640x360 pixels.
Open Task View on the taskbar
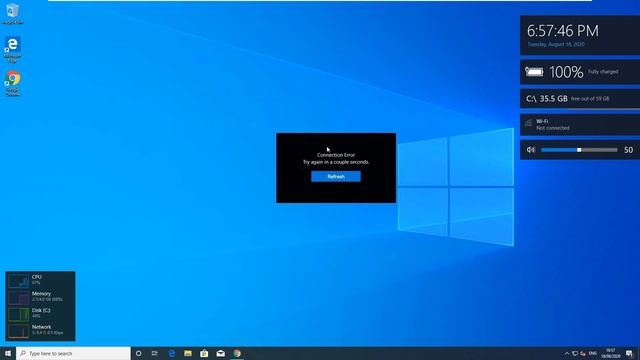pyautogui.click(x=155, y=353)
